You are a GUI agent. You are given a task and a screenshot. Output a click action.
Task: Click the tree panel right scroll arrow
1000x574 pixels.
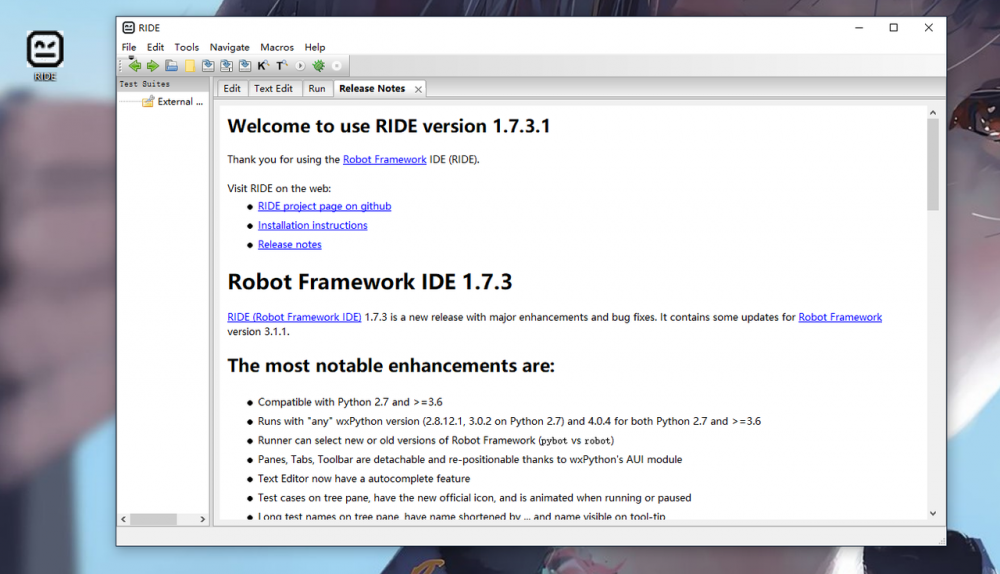pos(203,519)
